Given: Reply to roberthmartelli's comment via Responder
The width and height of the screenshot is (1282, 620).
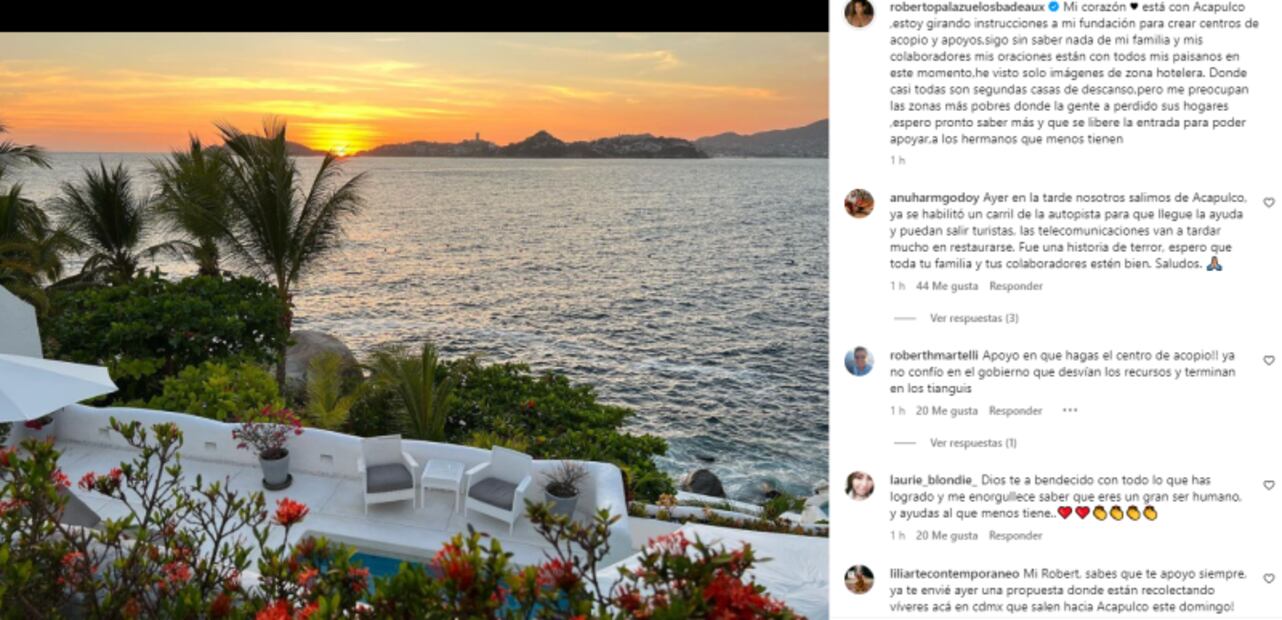Looking at the screenshot, I should pyautogui.click(x=1016, y=411).
